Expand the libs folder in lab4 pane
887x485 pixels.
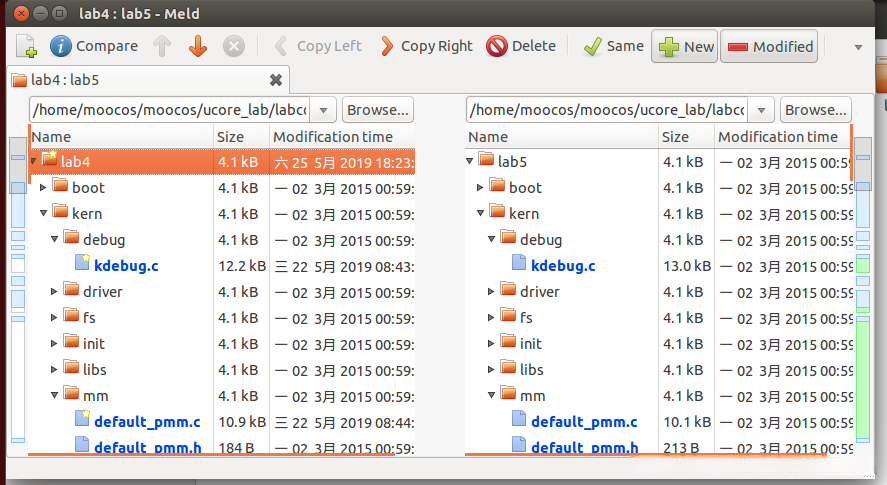(54, 370)
